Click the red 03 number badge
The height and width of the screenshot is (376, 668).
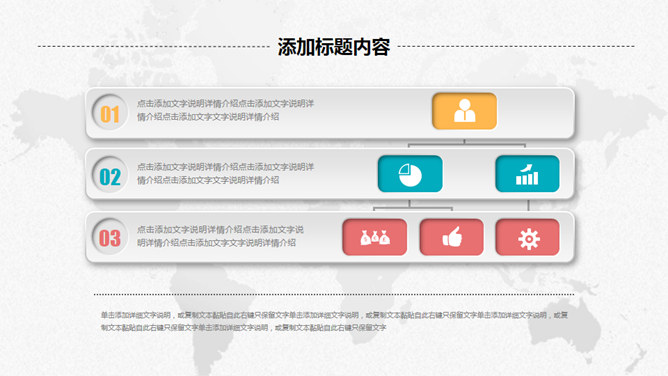coord(110,237)
